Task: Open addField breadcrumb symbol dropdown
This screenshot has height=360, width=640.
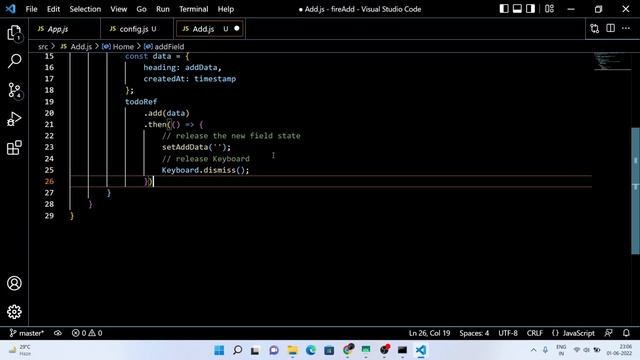Action: coord(164,47)
